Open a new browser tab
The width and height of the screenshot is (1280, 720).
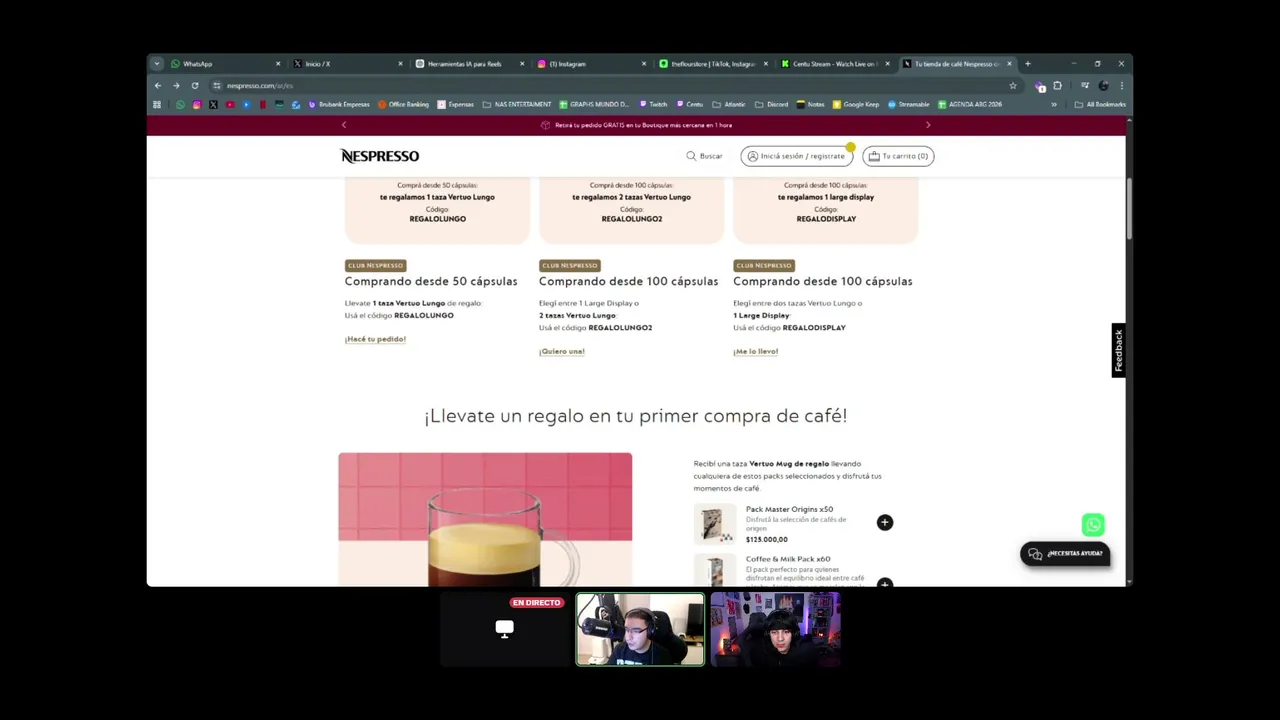1027,64
